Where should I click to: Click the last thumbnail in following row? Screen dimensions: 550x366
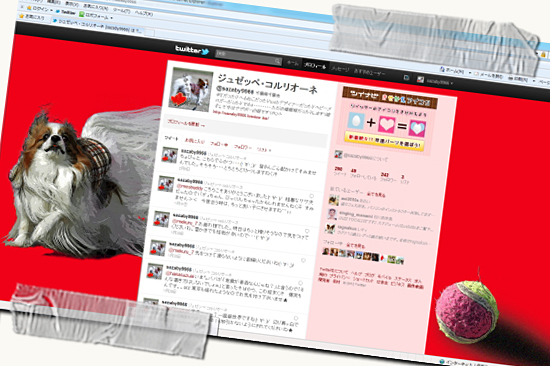[400, 260]
